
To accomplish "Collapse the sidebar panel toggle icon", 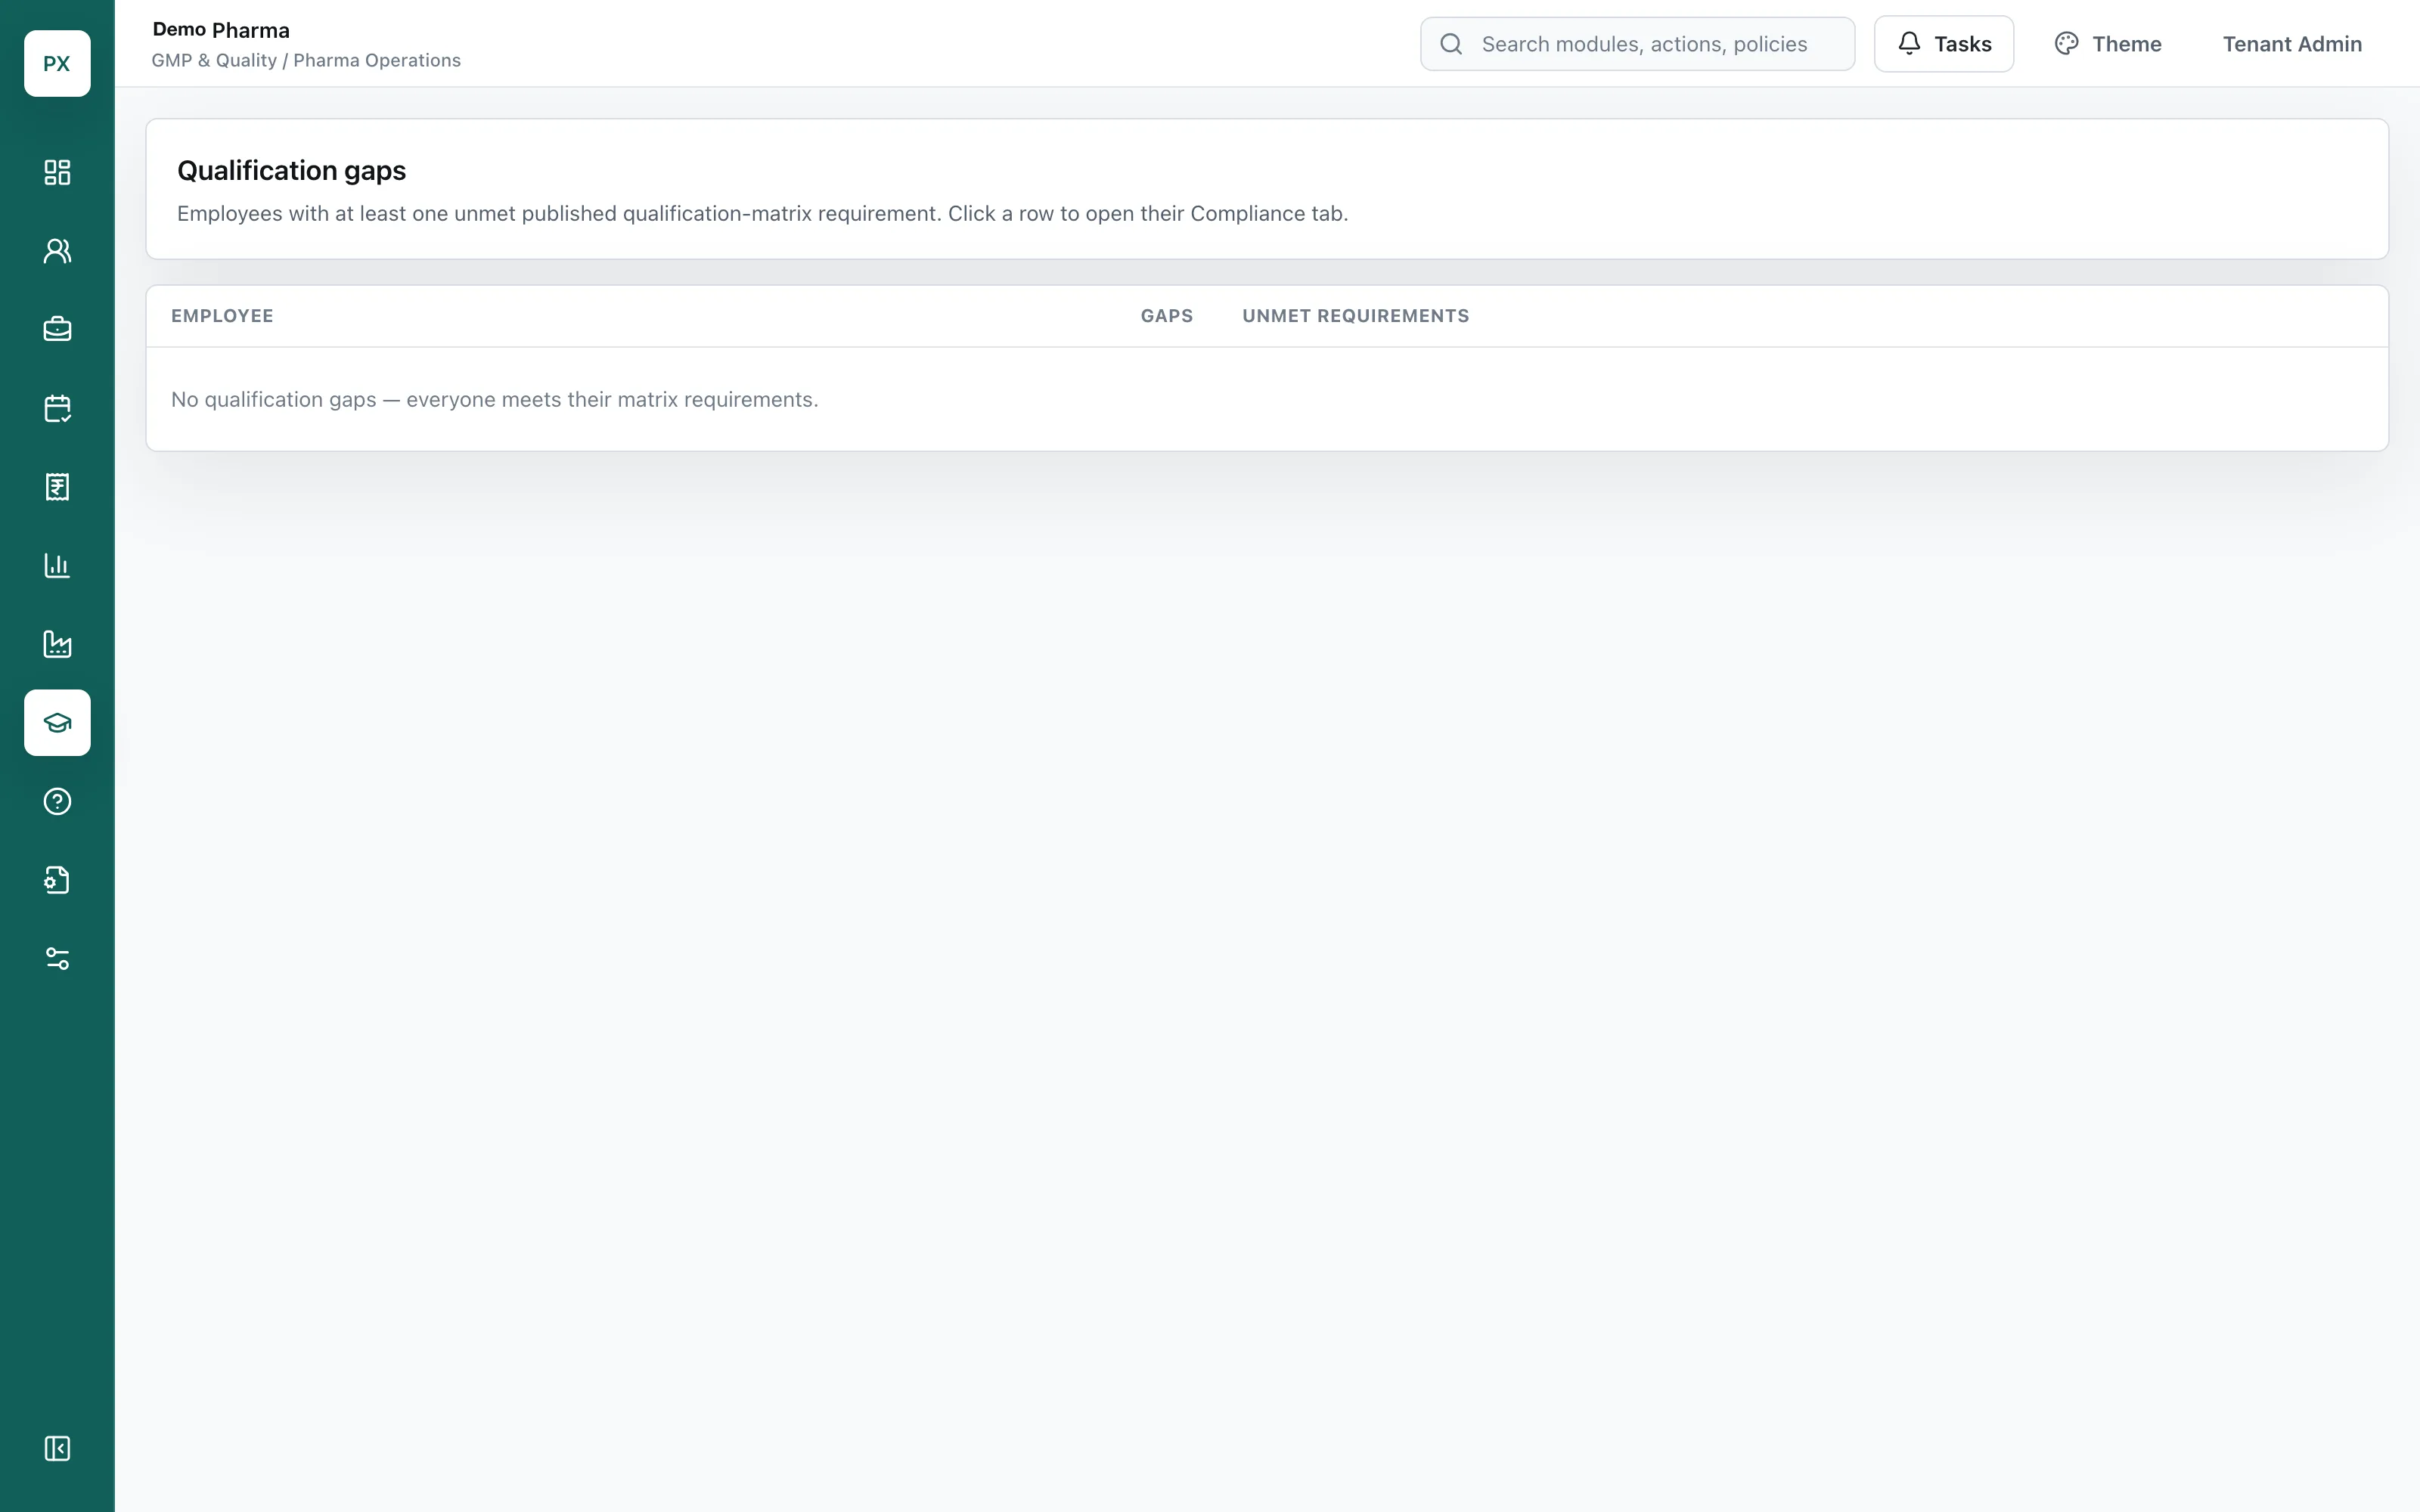I will pos(57,1448).
